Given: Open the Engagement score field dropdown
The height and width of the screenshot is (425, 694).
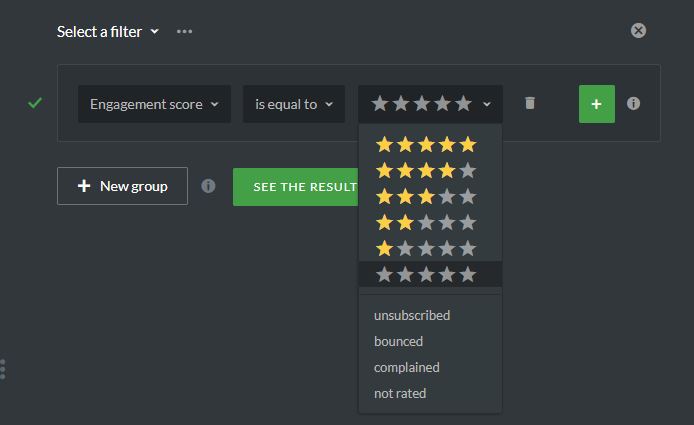Looking at the screenshot, I should tap(154, 104).
